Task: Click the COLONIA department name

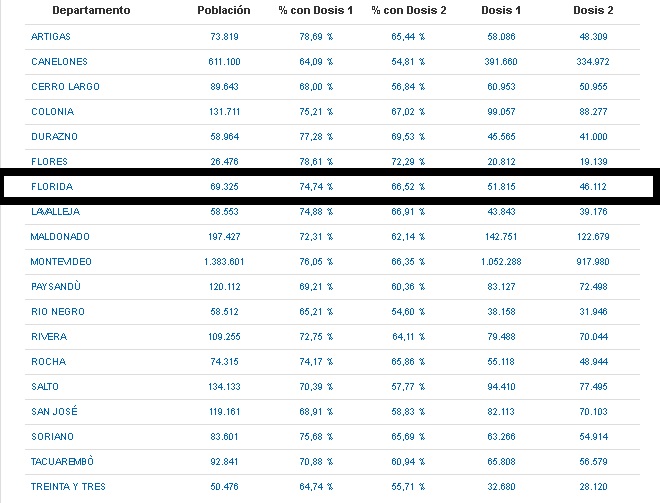Action: pos(52,112)
